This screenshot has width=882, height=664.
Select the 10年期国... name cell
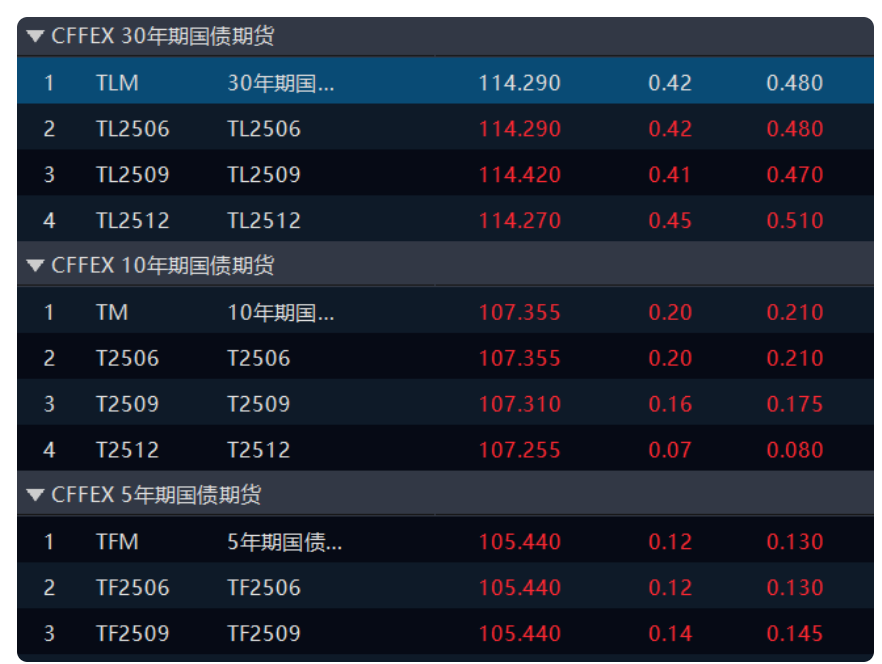[281, 312]
